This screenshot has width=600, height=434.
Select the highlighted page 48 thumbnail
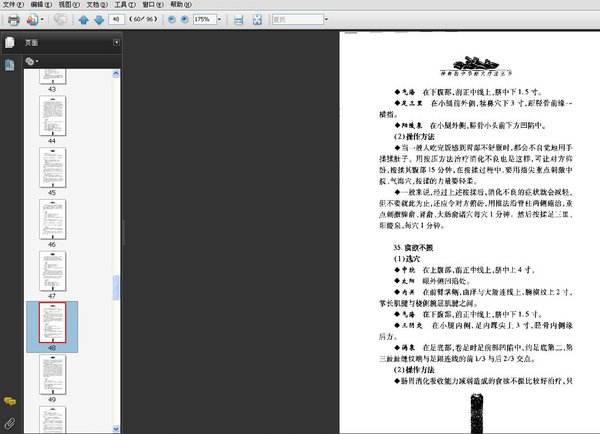[x=52, y=323]
